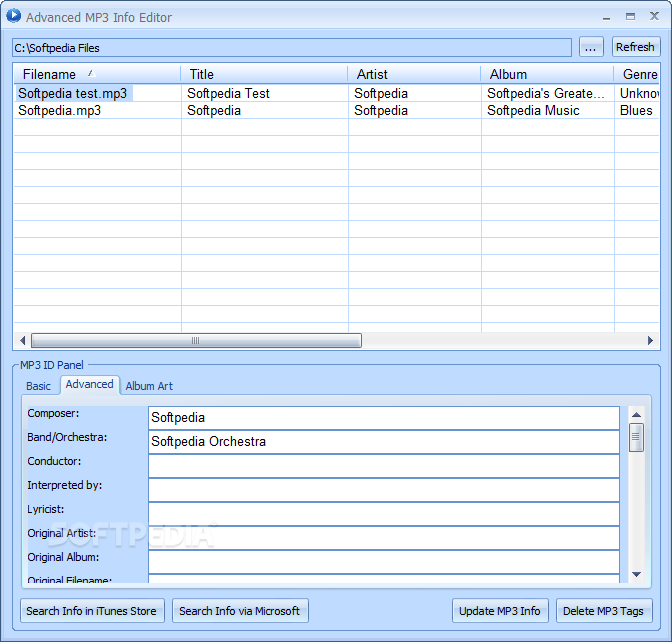Click the Conductor input field
The image size is (672, 642).
click(x=384, y=466)
